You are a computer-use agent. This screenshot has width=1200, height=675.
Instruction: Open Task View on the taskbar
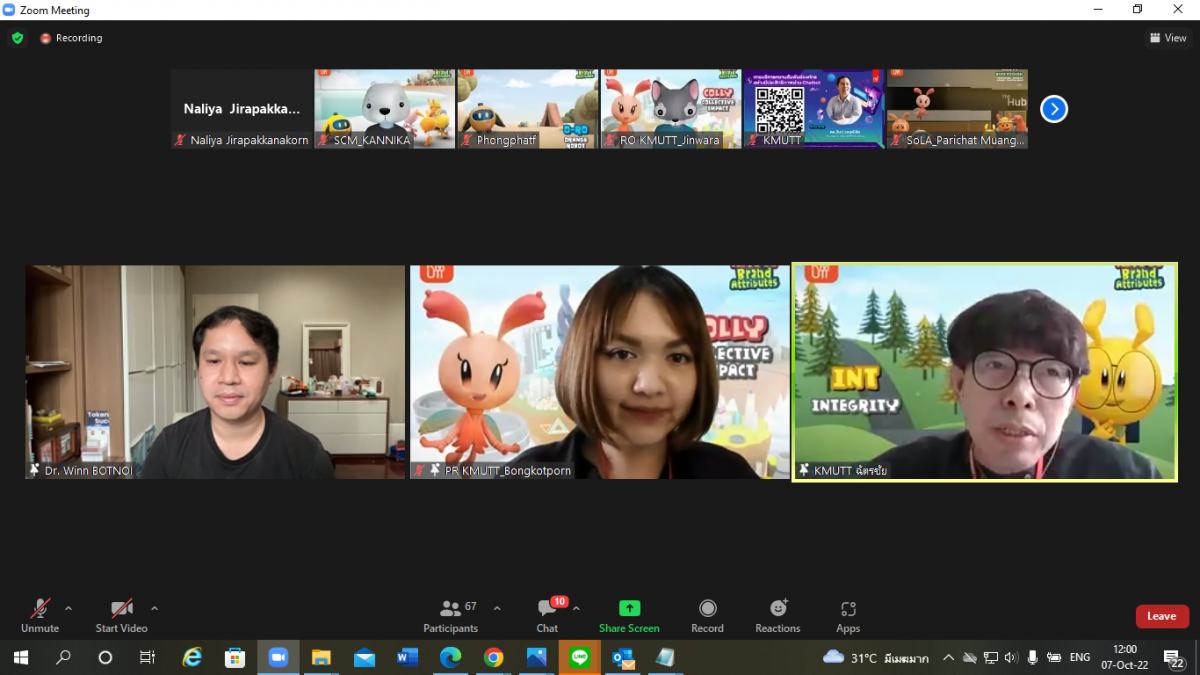coord(147,657)
